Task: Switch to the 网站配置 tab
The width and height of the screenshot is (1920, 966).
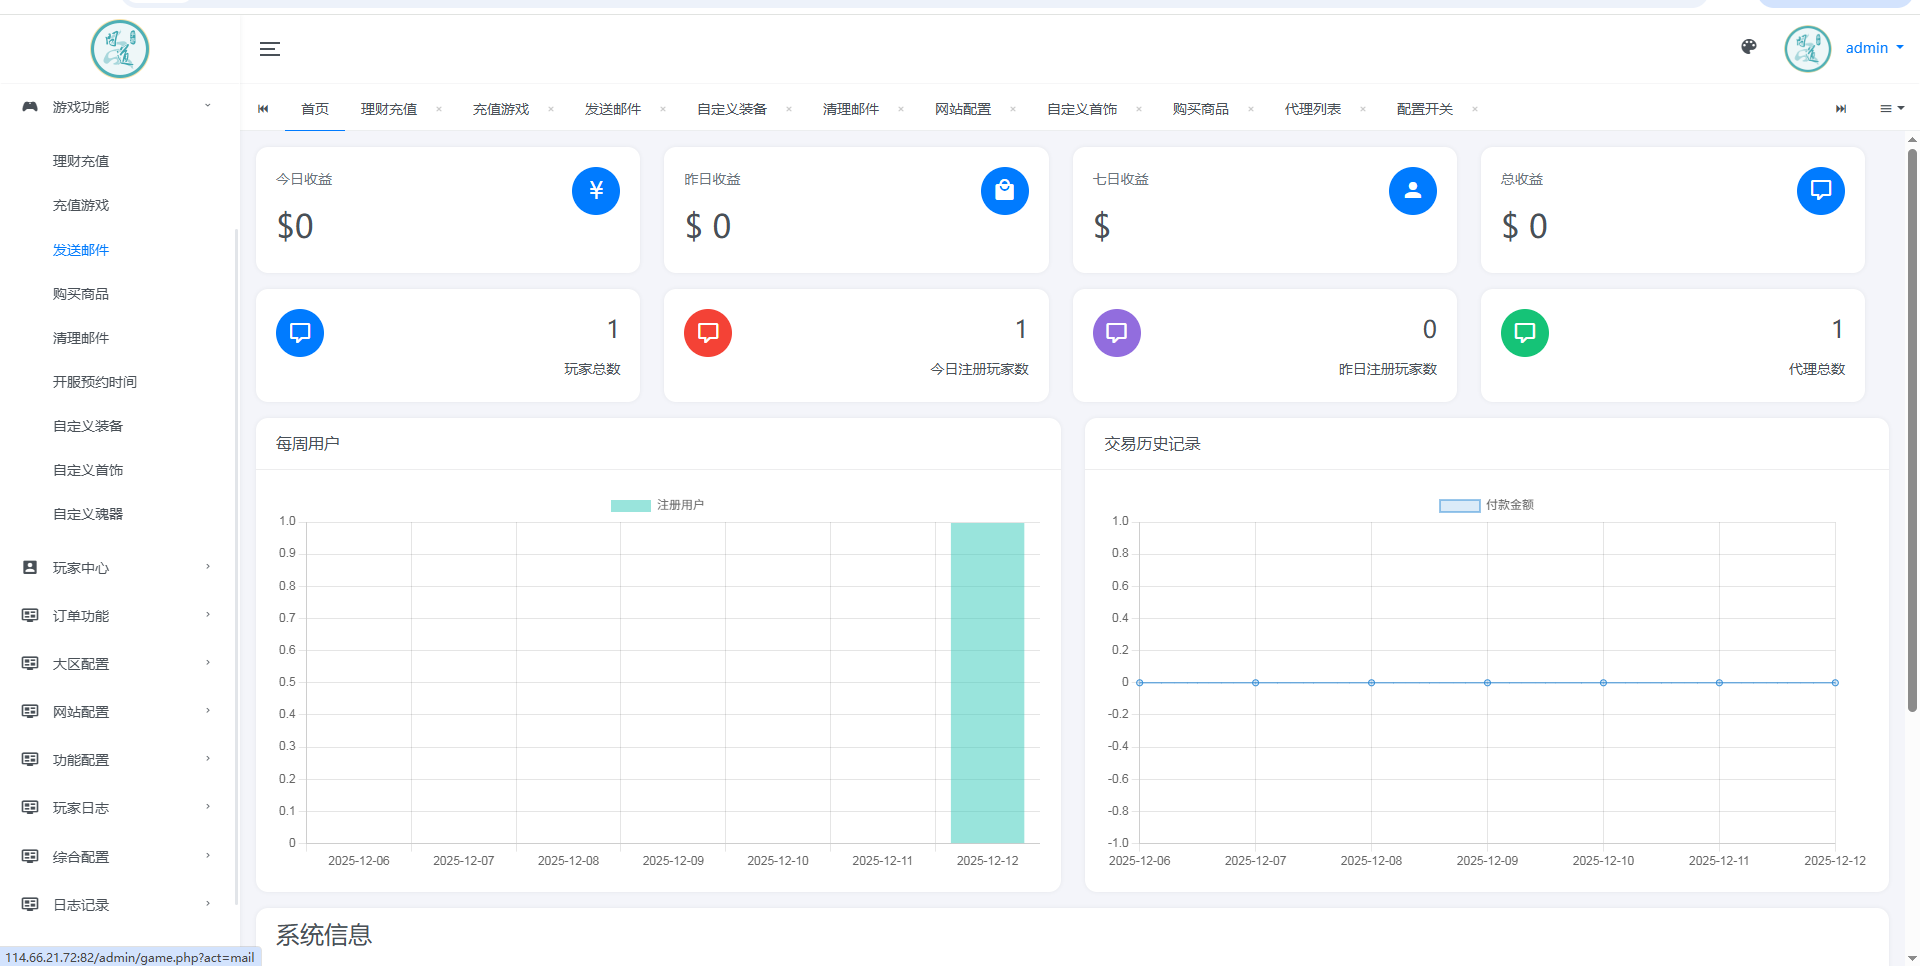Action: point(962,109)
